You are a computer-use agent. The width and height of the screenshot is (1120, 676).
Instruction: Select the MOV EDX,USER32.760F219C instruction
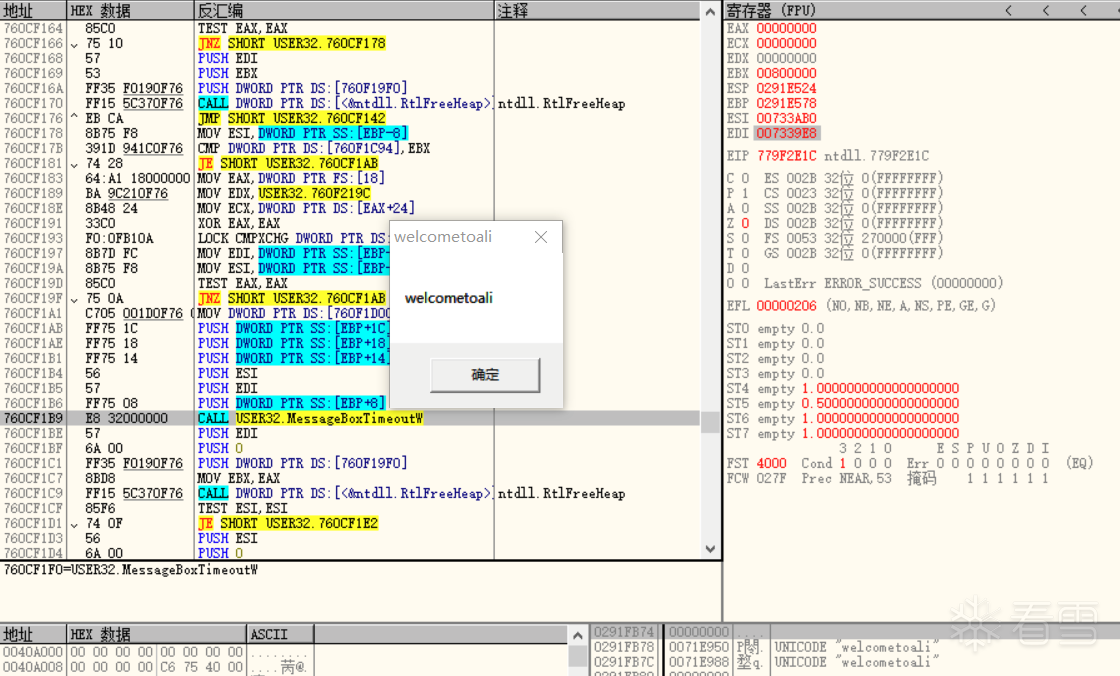(284, 193)
